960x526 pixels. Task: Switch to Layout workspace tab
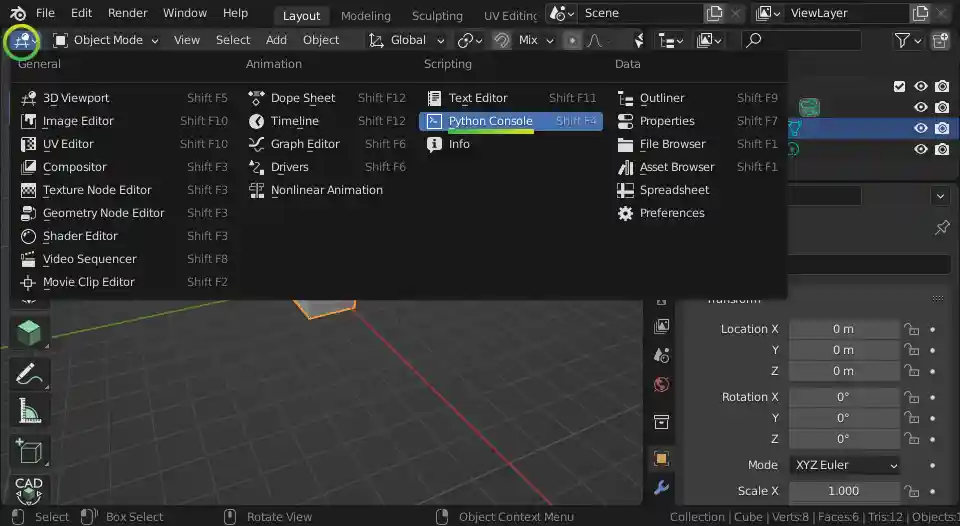tap(301, 16)
